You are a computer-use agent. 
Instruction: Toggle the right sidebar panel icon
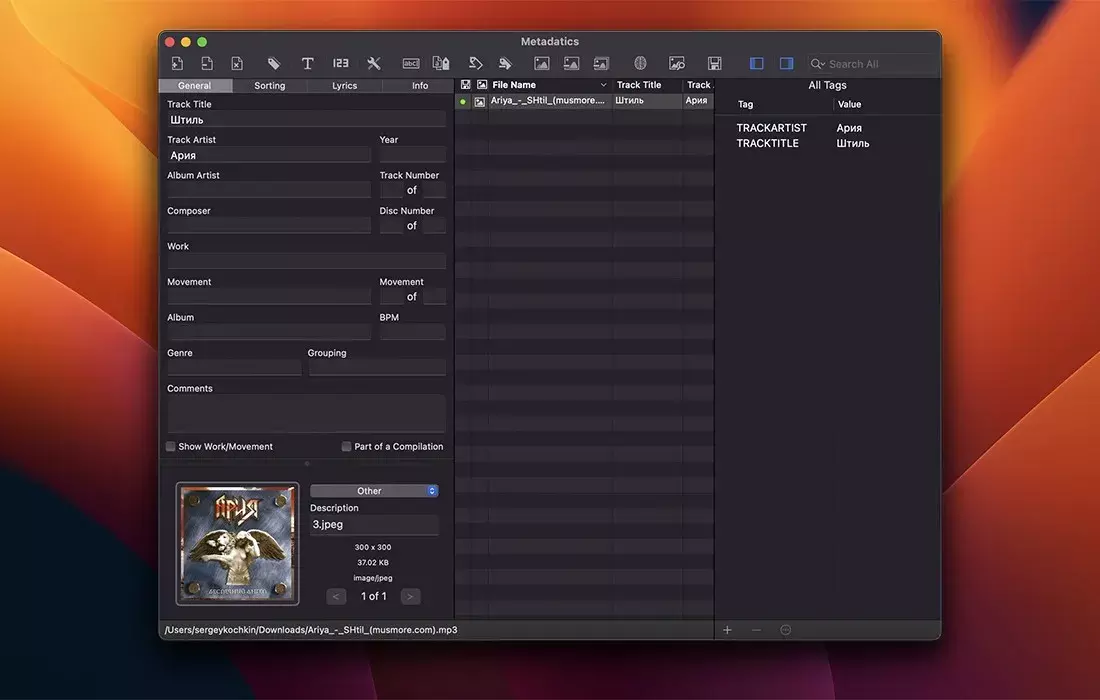[x=786, y=64]
